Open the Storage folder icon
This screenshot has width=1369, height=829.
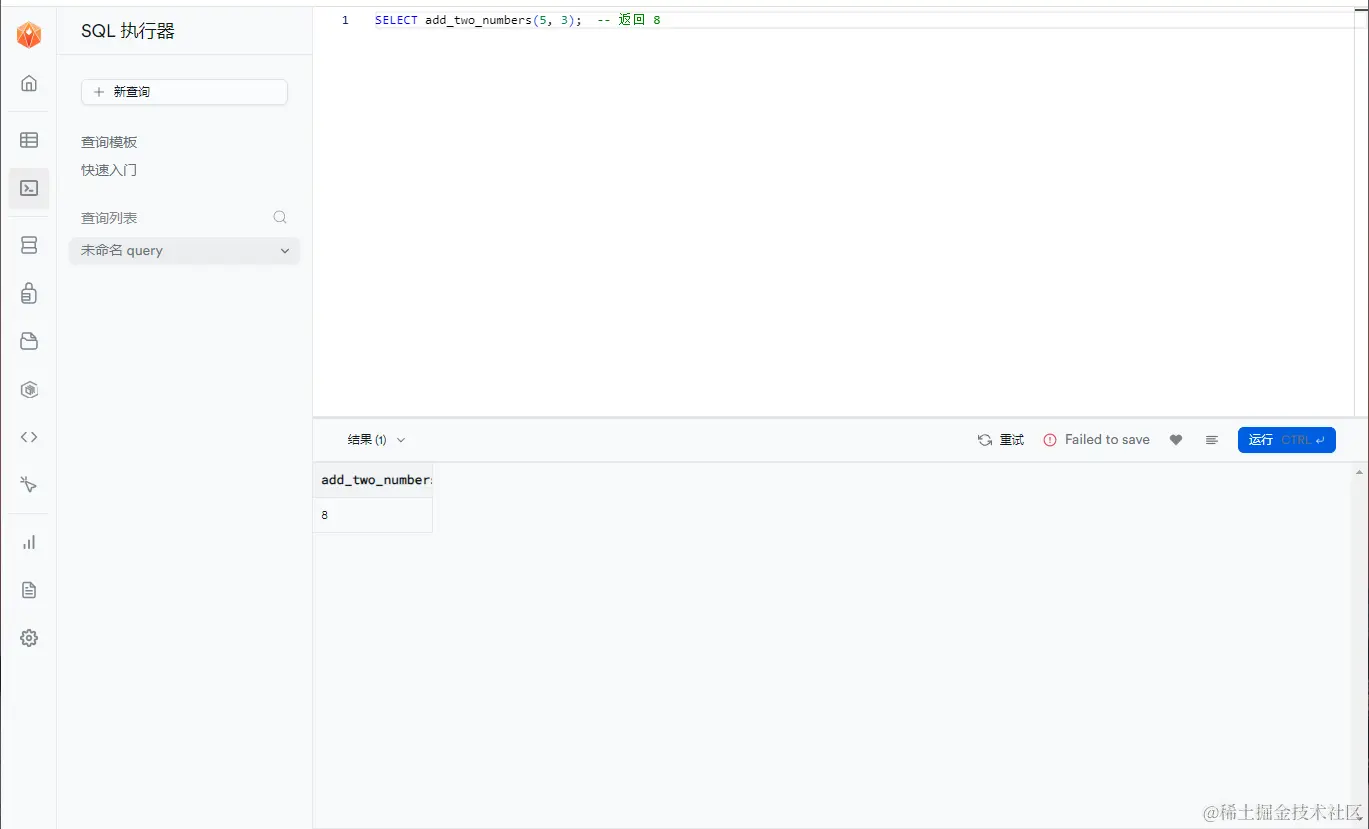coord(29,341)
